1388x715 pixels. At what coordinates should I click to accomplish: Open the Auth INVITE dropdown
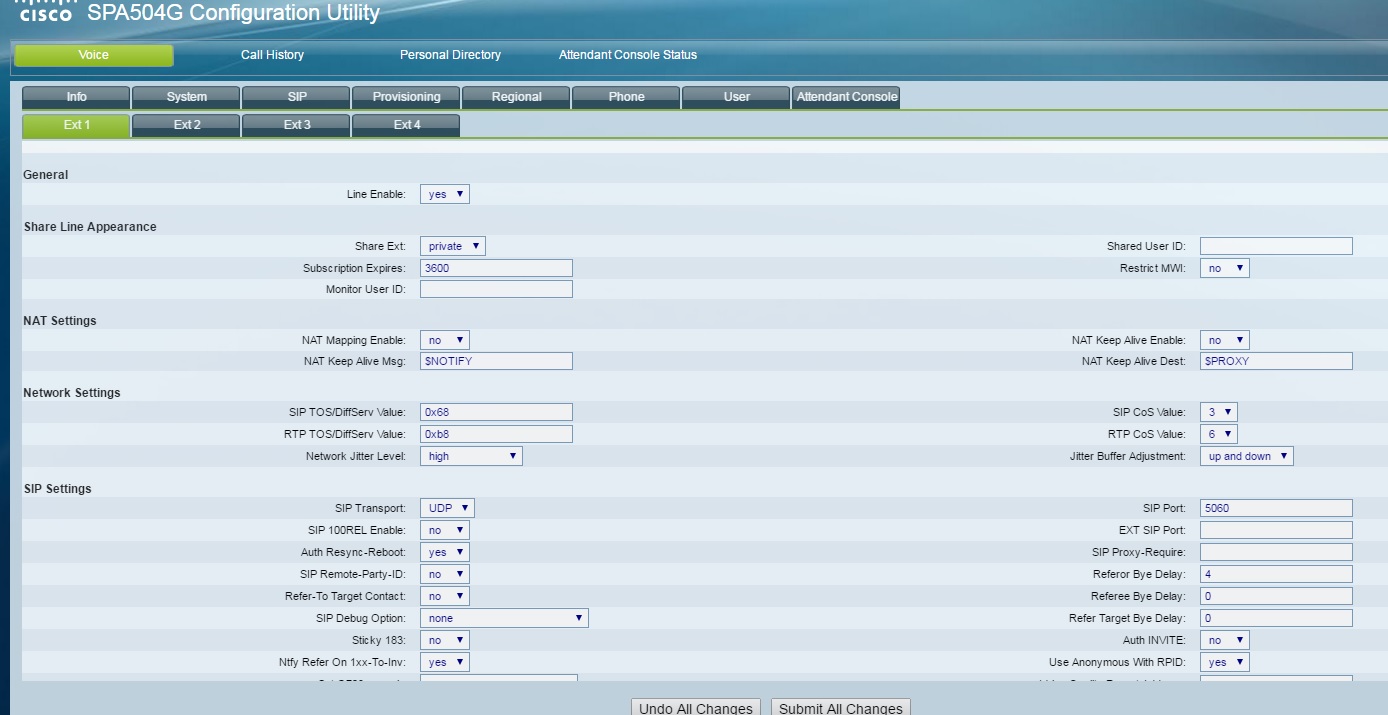pyautogui.click(x=1225, y=640)
